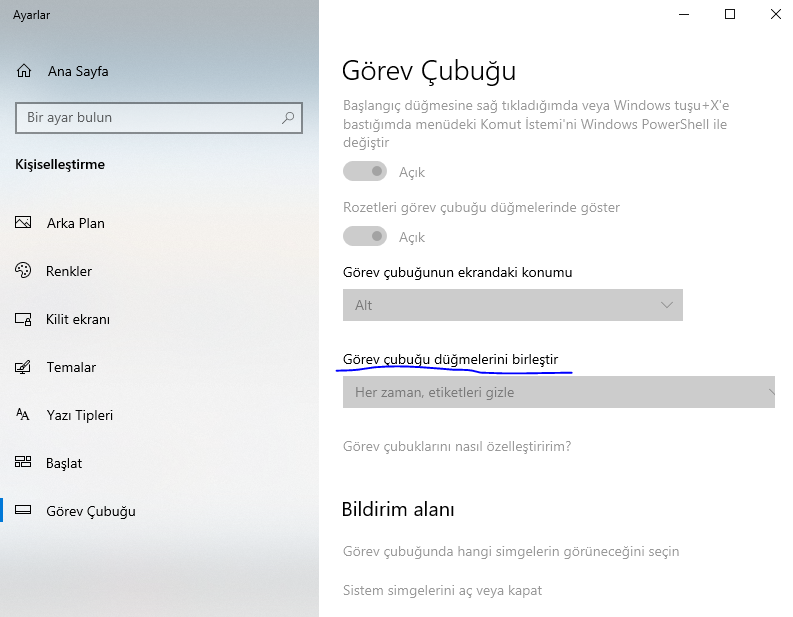The height and width of the screenshot is (617, 793).
Task: Minimize the Ayarlar window
Action: point(684,14)
